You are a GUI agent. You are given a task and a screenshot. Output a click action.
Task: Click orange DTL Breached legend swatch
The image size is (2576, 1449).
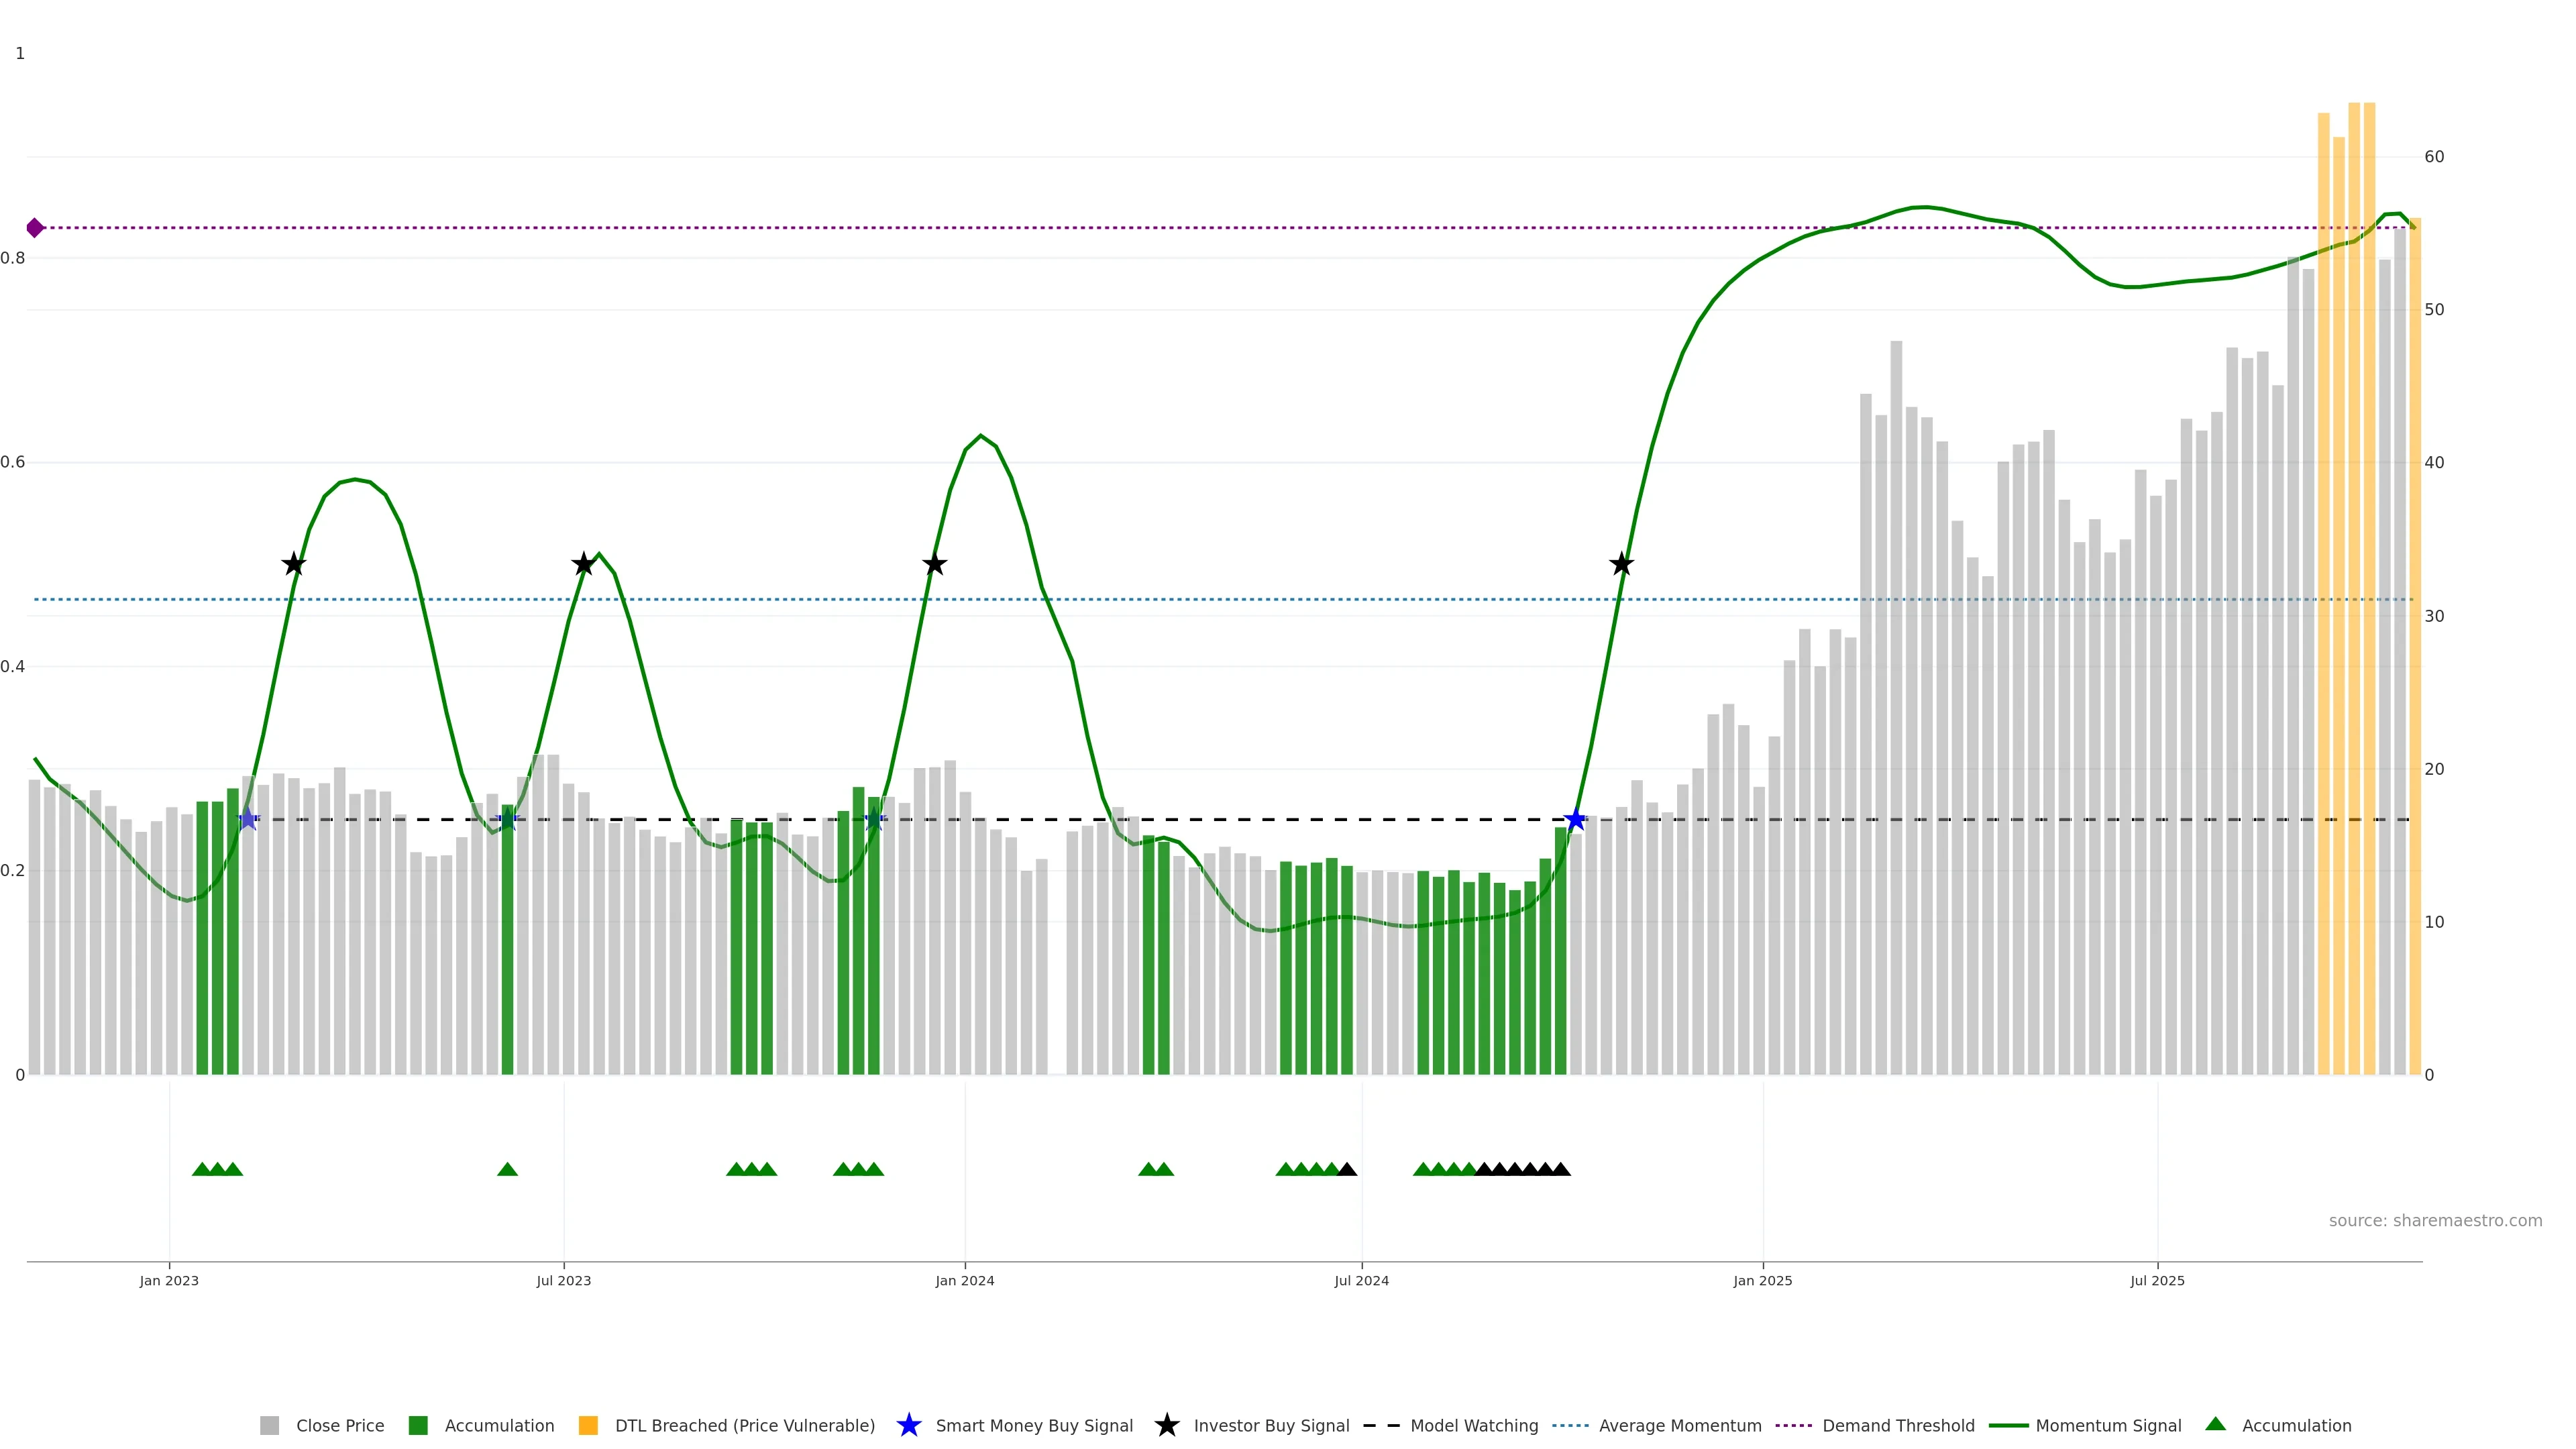[588, 1425]
